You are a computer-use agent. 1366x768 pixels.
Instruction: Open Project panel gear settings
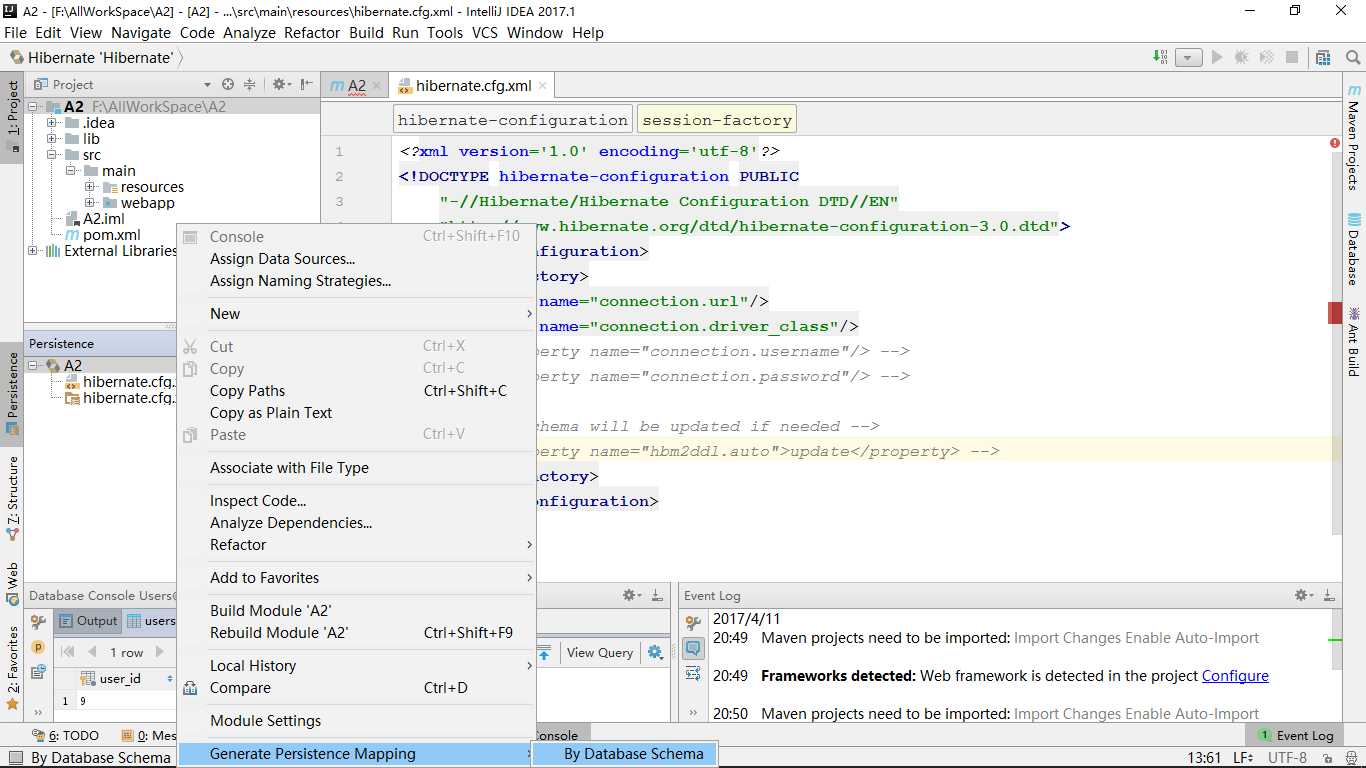click(281, 85)
